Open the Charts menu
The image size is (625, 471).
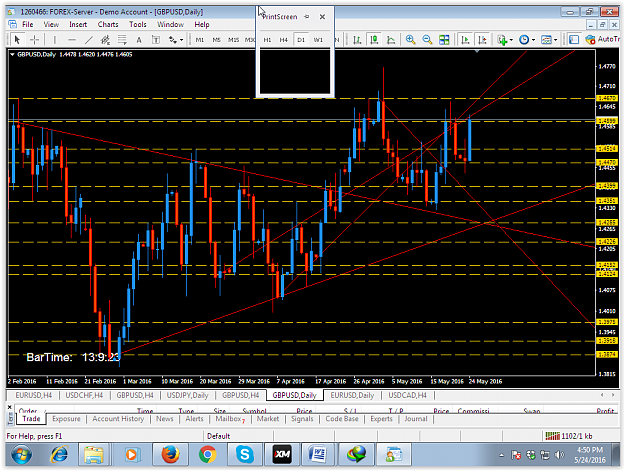108,24
